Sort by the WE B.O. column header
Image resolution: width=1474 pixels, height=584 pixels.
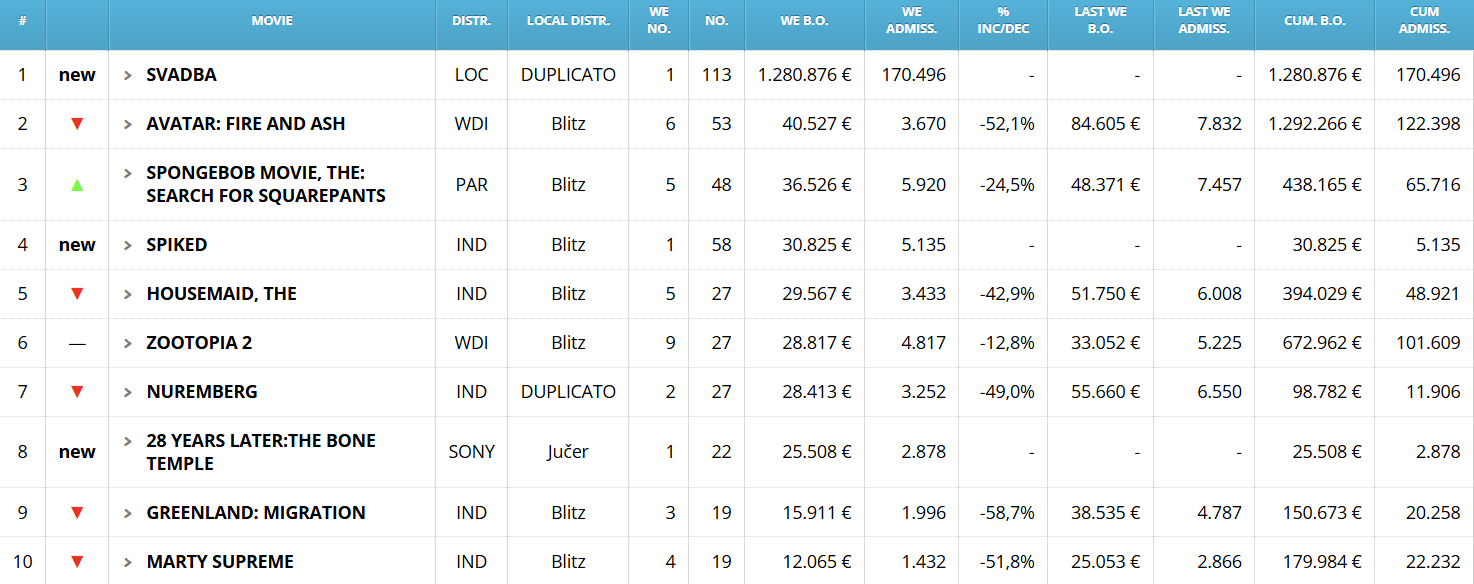point(804,21)
